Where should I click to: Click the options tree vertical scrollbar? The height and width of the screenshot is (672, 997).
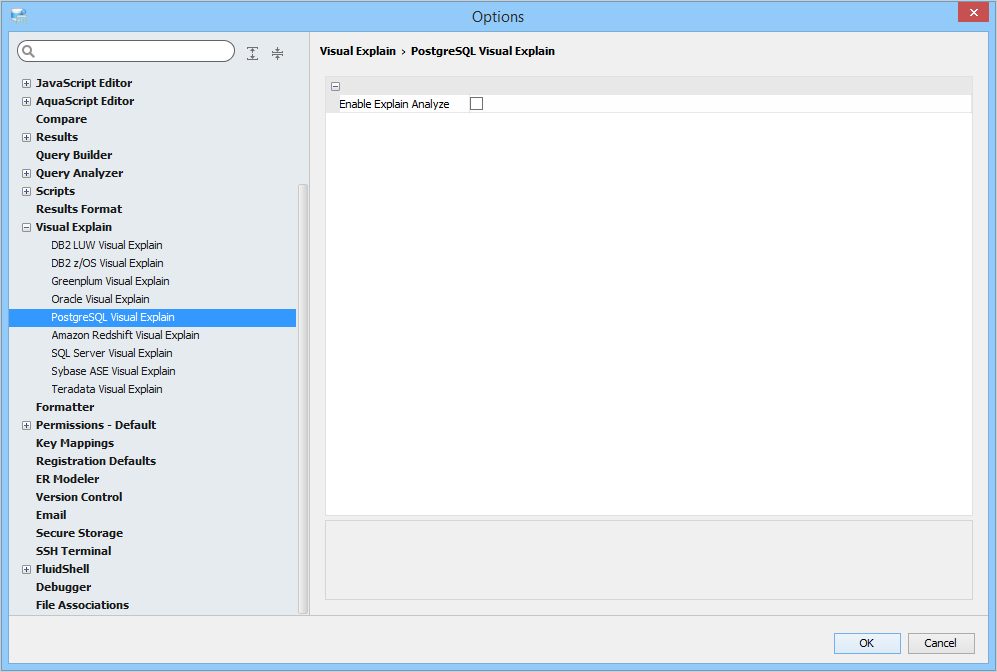(x=303, y=399)
